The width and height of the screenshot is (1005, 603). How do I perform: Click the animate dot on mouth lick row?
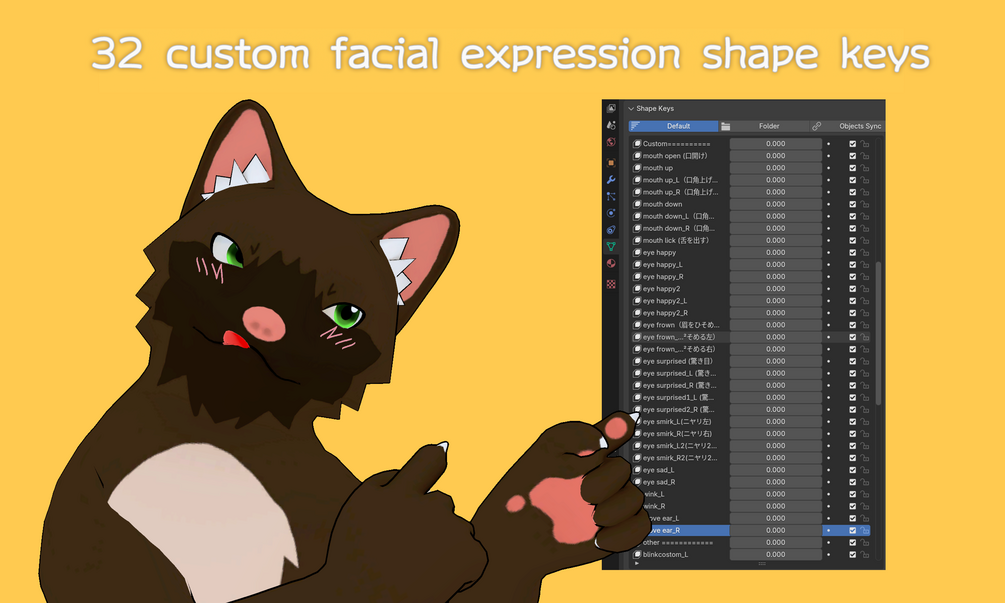pos(828,240)
